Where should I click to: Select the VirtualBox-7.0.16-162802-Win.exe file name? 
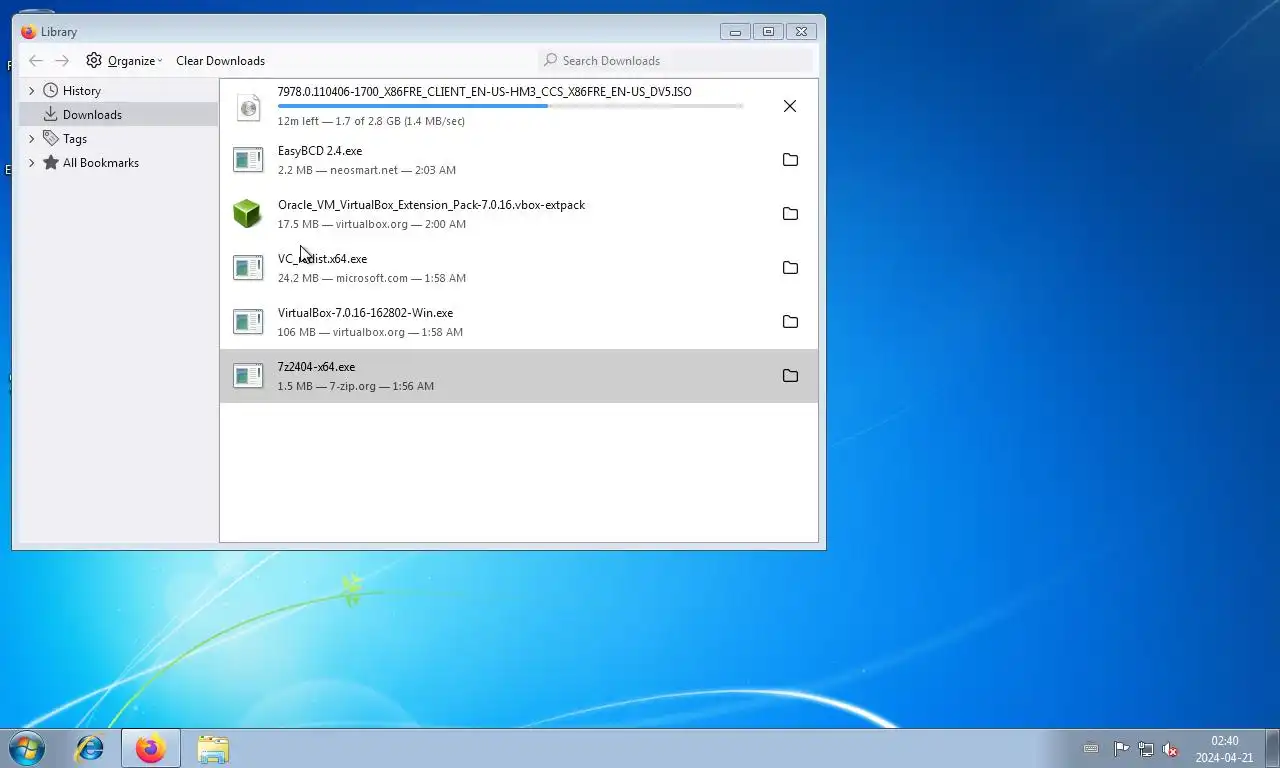[365, 313]
